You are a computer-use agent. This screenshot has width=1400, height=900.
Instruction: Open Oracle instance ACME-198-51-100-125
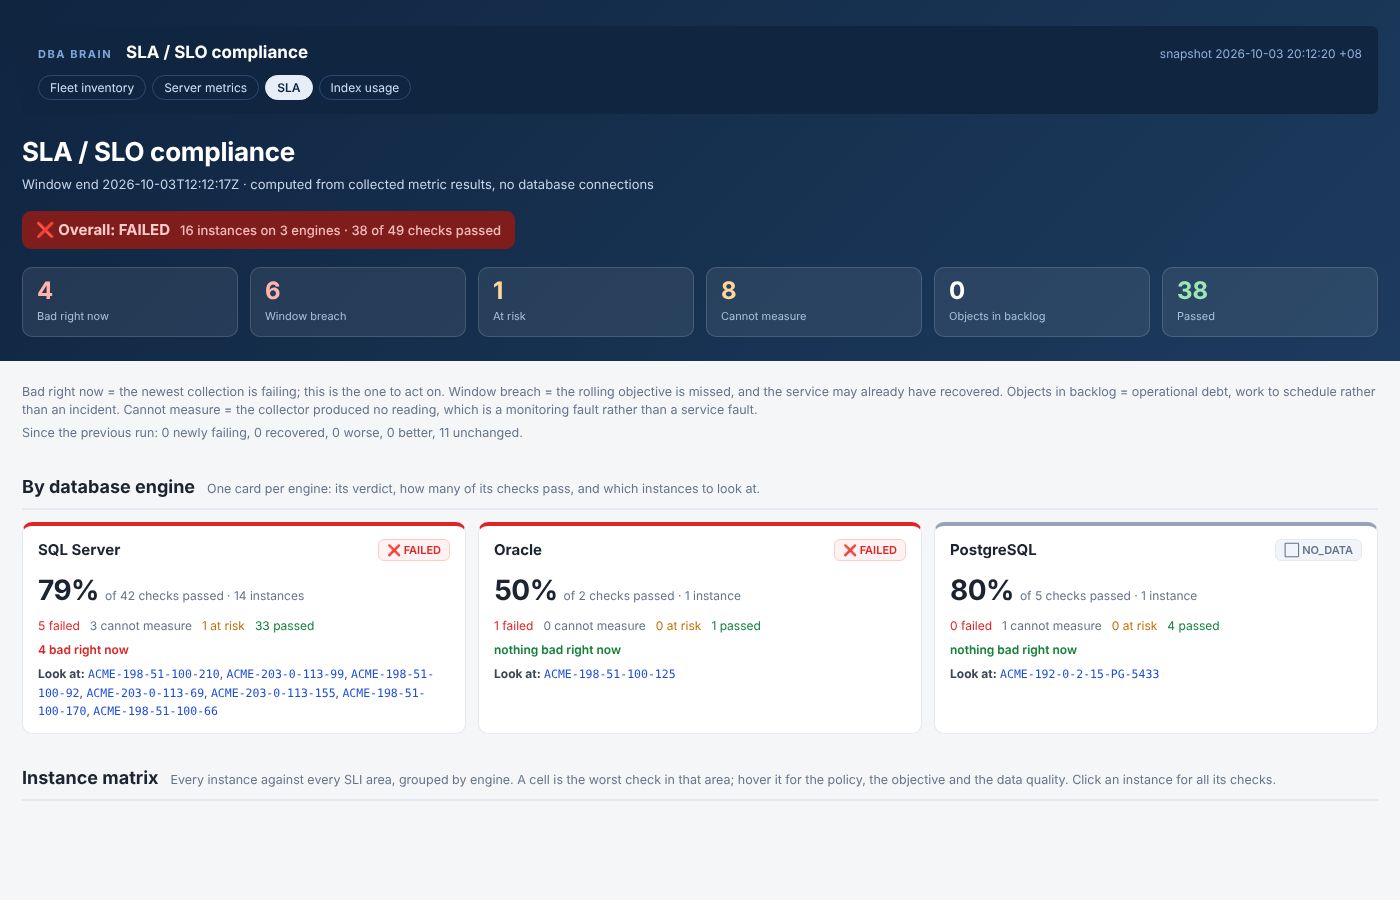(610, 674)
